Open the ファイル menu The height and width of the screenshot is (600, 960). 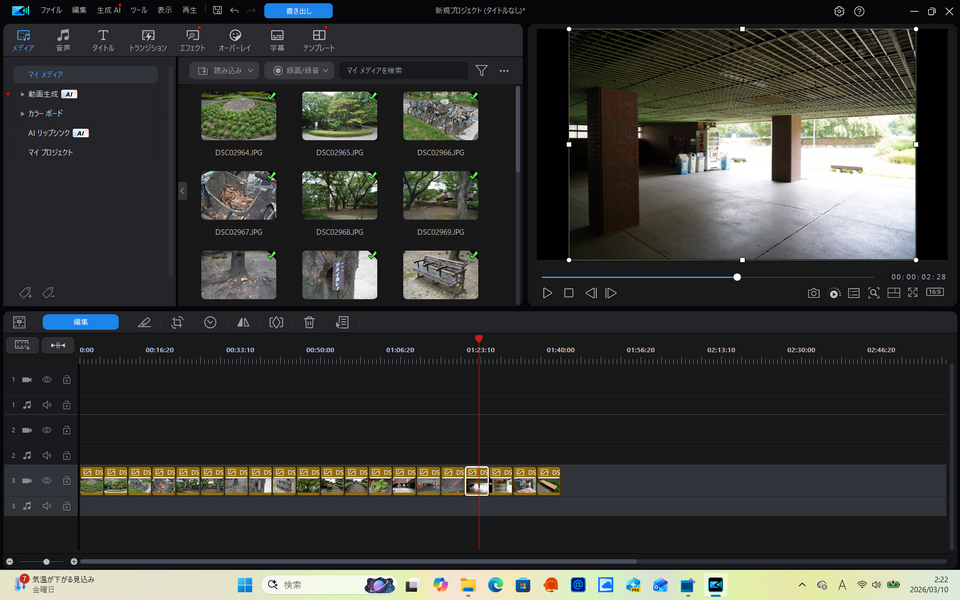pos(50,10)
